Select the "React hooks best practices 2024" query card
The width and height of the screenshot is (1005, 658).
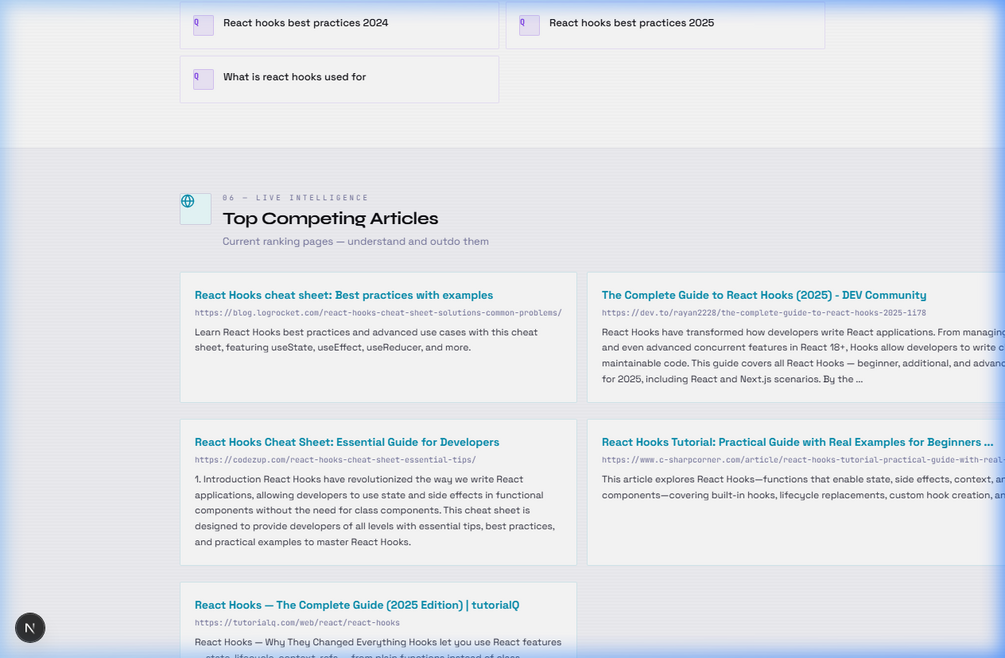pos(339,25)
